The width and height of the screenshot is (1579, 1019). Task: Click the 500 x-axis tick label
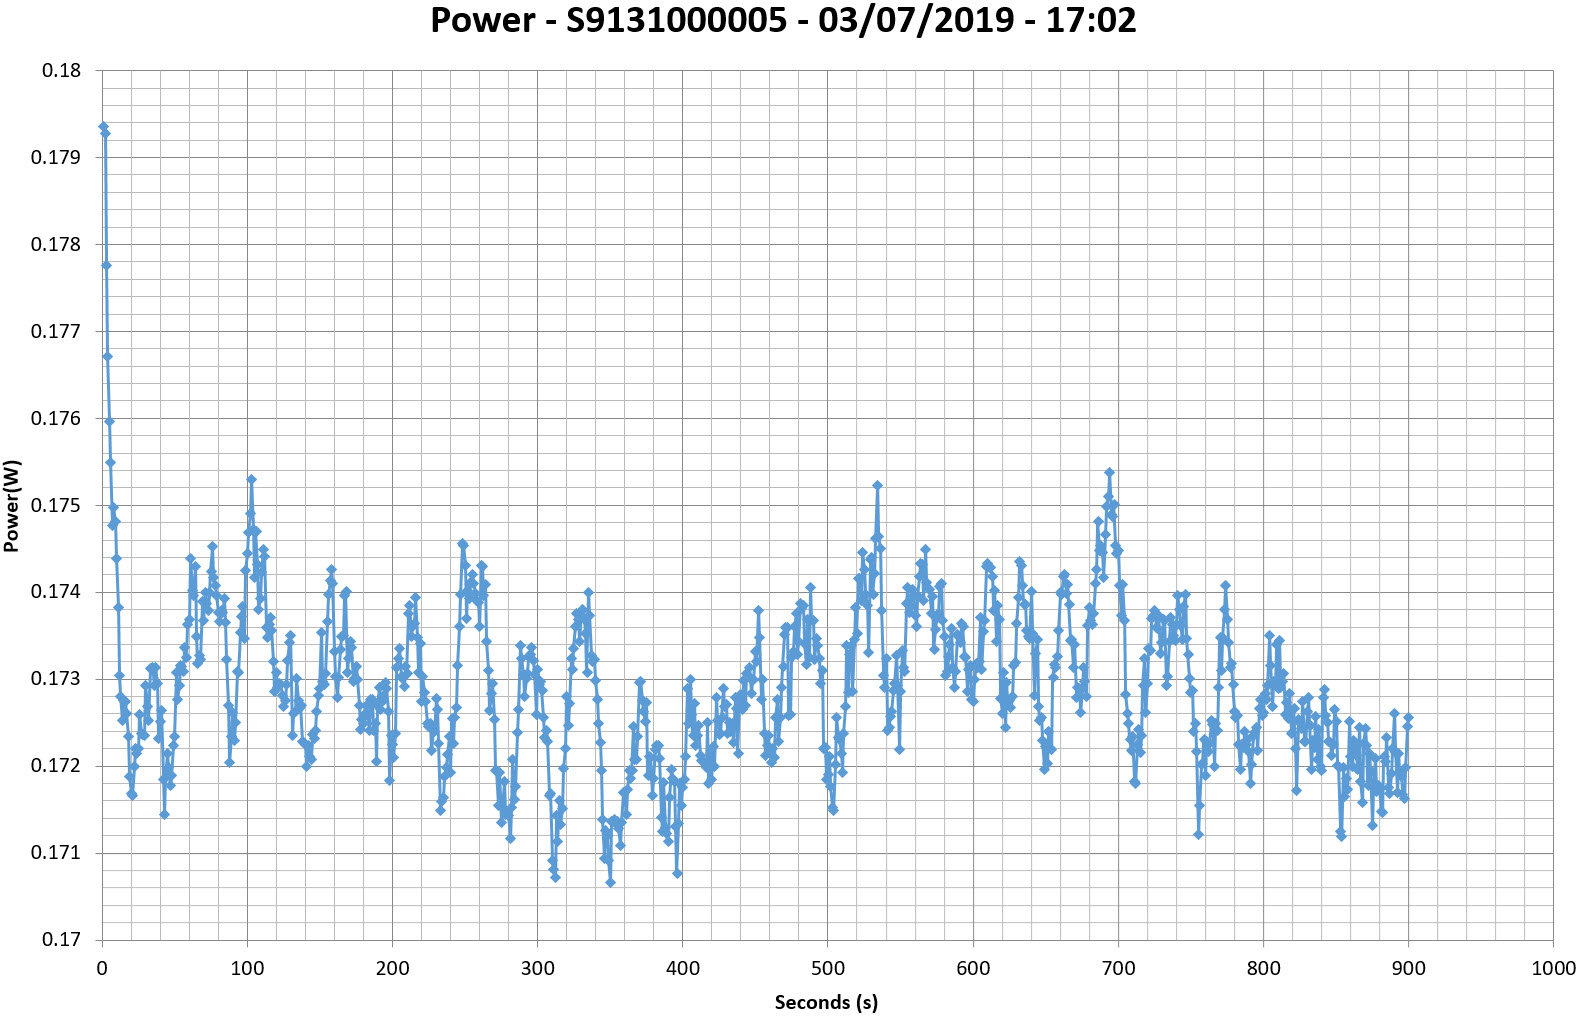(x=827, y=968)
